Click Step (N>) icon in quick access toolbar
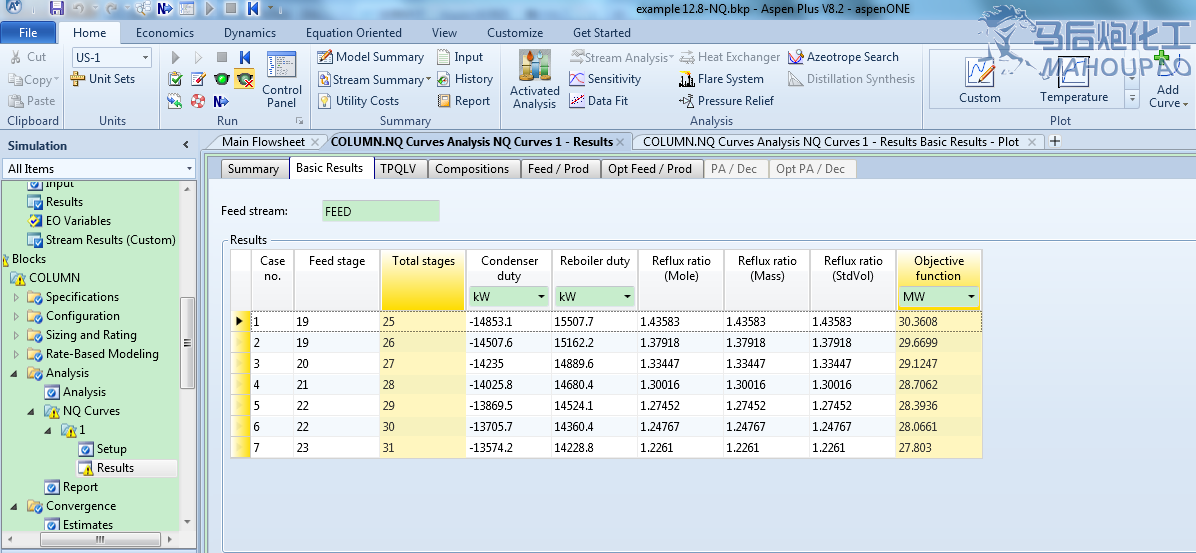 click(166, 9)
